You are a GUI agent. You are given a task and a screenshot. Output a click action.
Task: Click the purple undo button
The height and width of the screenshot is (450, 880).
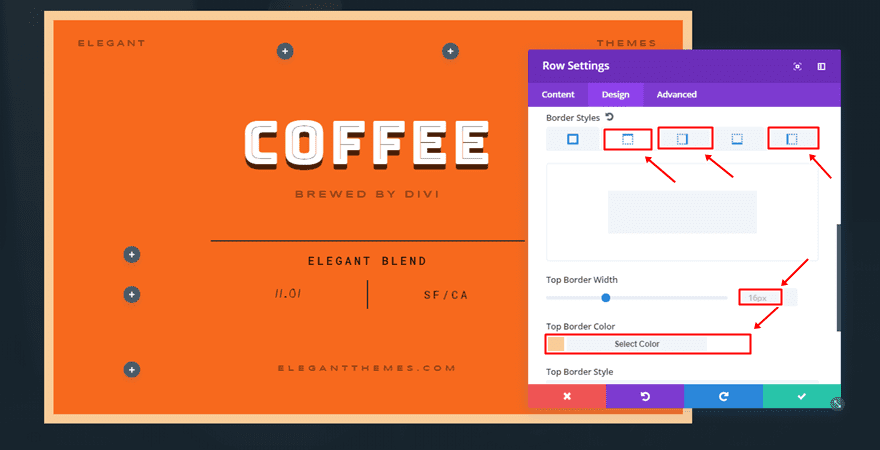point(645,396)
